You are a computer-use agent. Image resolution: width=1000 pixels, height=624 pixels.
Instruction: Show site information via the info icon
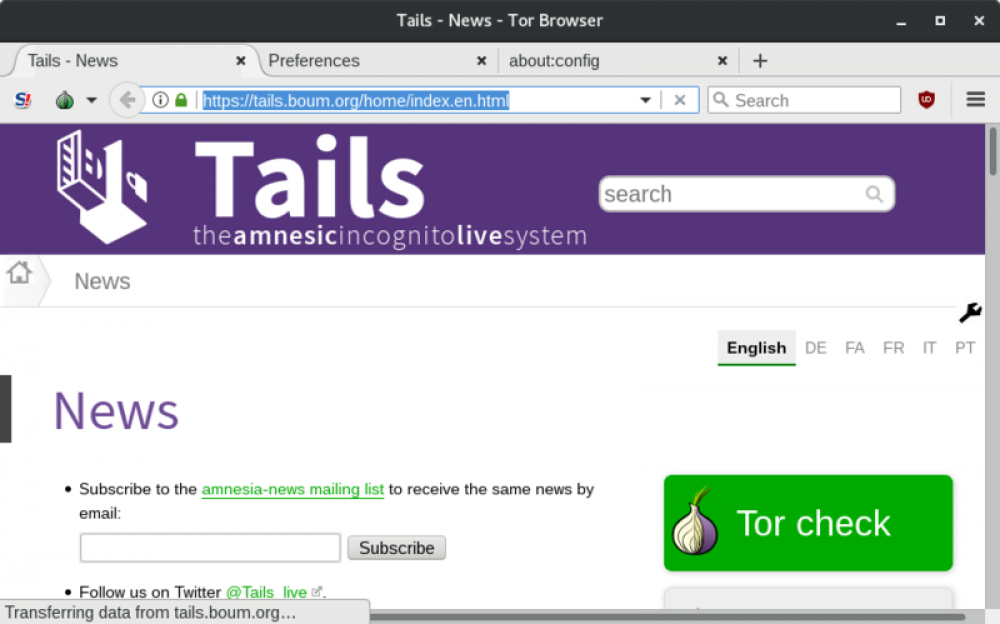pyautogui.click(x=160, y=100)
